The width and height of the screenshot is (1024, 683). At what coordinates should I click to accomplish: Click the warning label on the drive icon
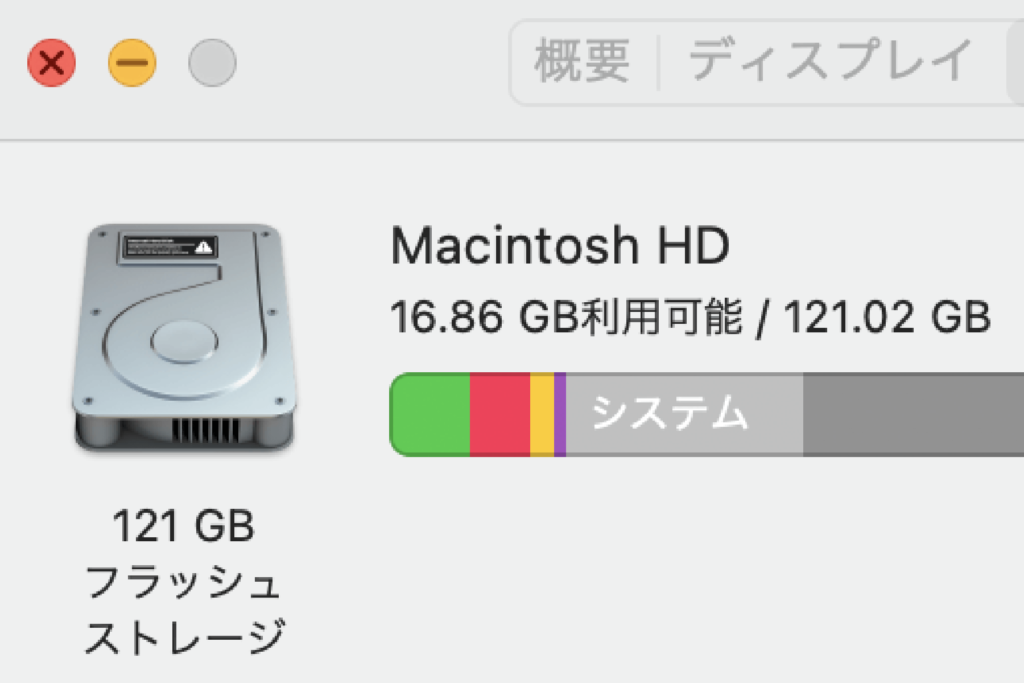(x=167, y=247)
